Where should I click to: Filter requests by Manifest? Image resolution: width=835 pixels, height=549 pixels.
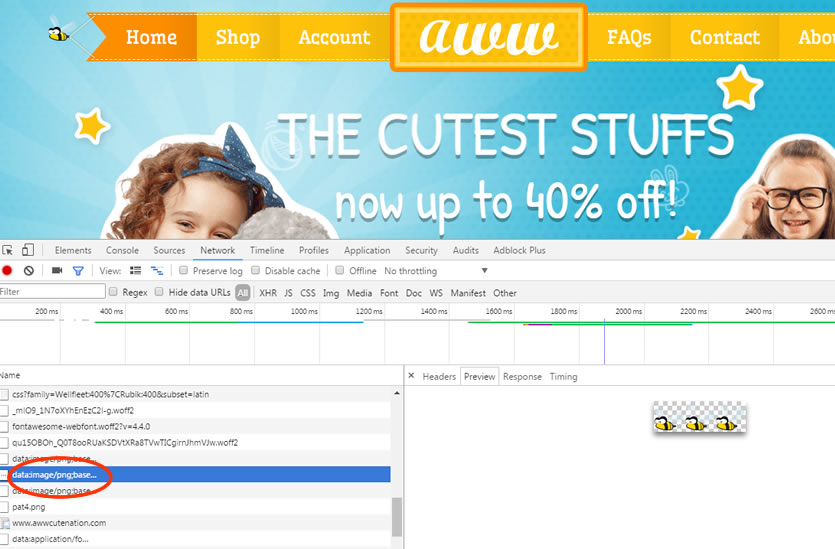coord(468,293)
